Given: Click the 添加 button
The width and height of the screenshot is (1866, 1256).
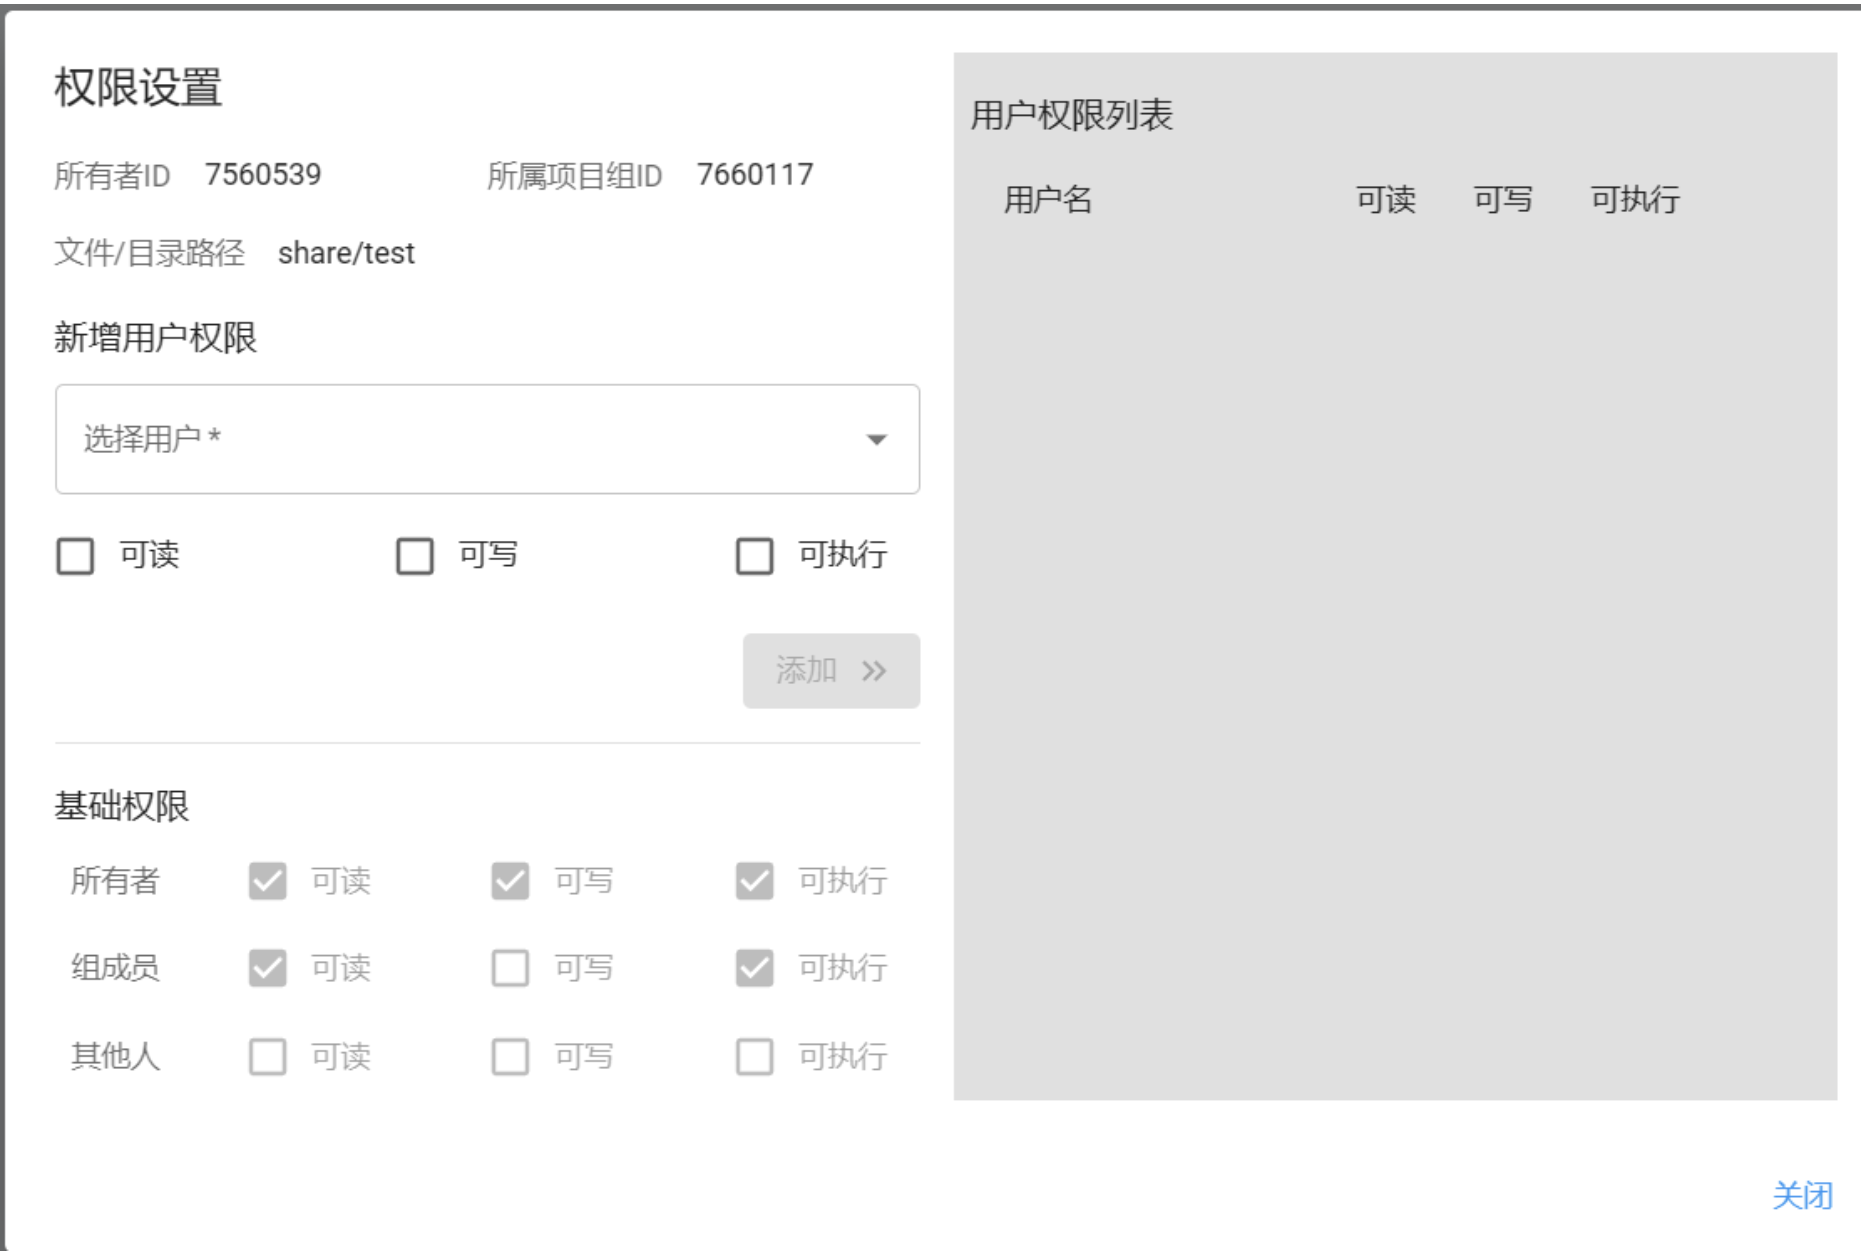Looking at the screenshot, I should tap(830, 671).
